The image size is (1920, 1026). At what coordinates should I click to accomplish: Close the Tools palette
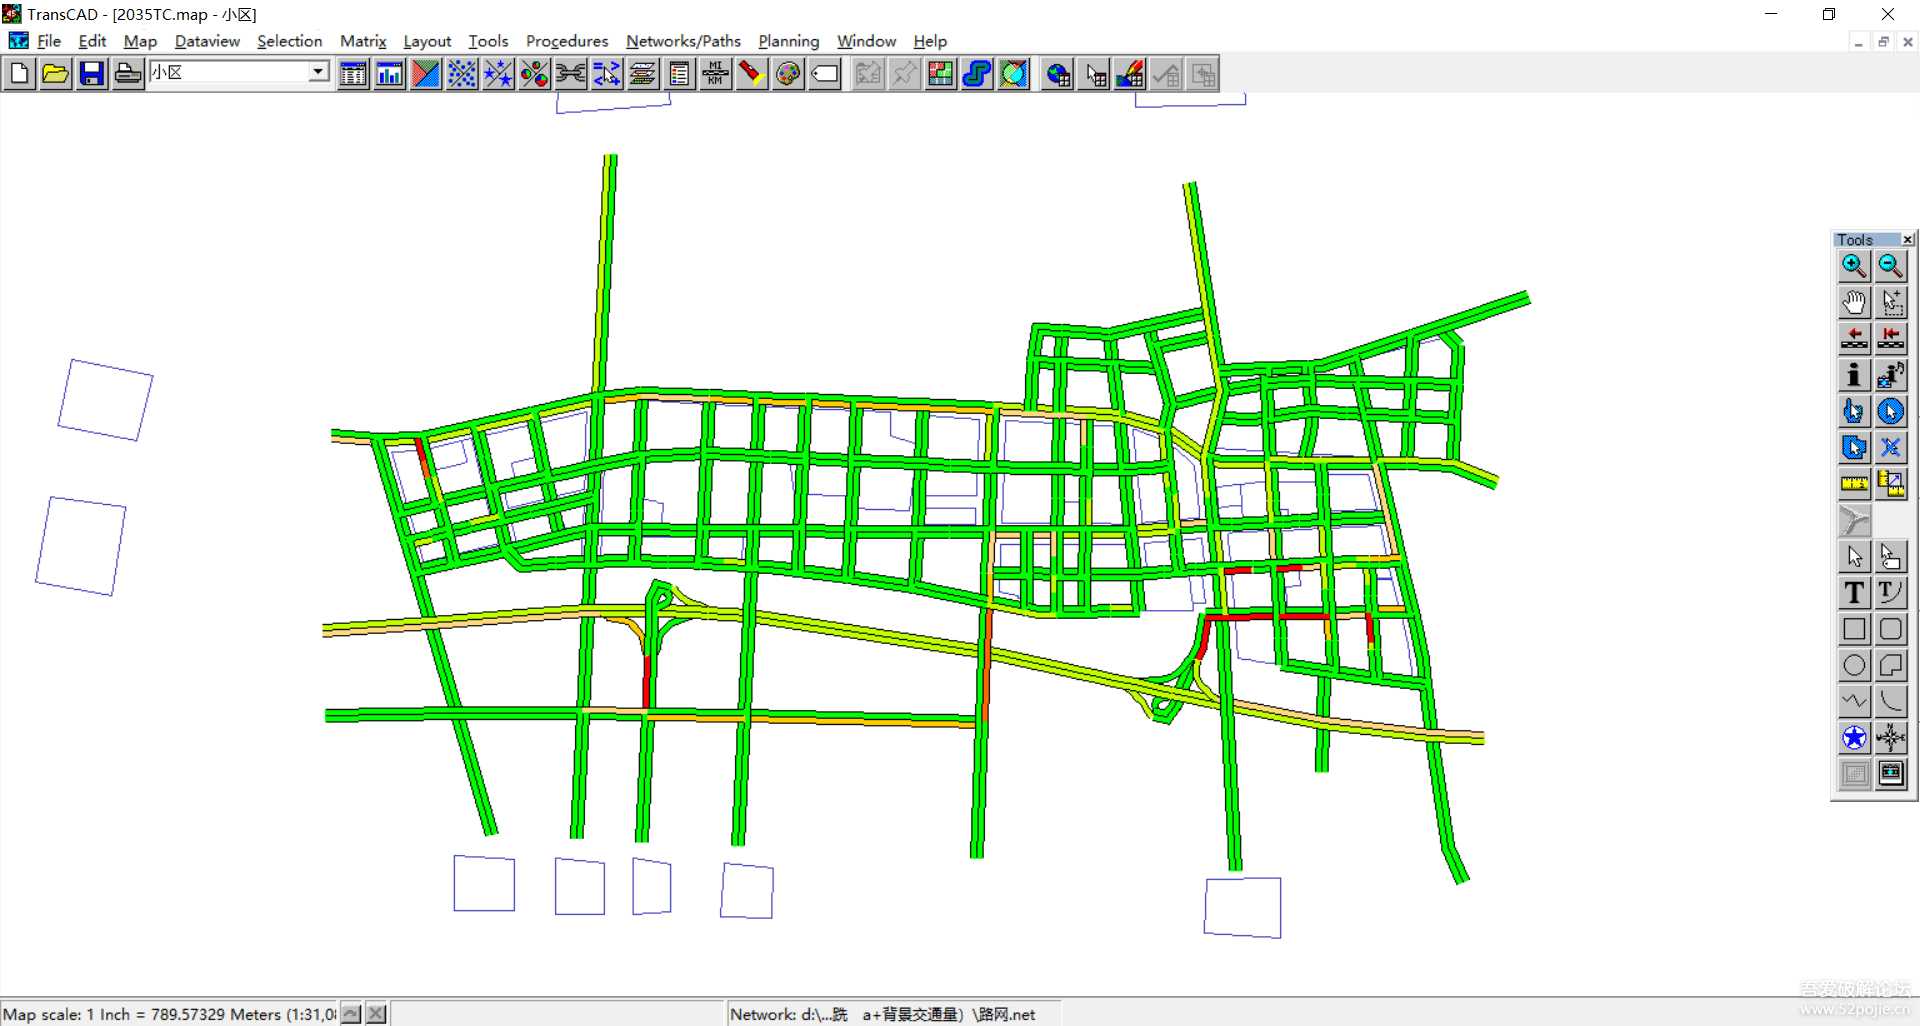1907,239
